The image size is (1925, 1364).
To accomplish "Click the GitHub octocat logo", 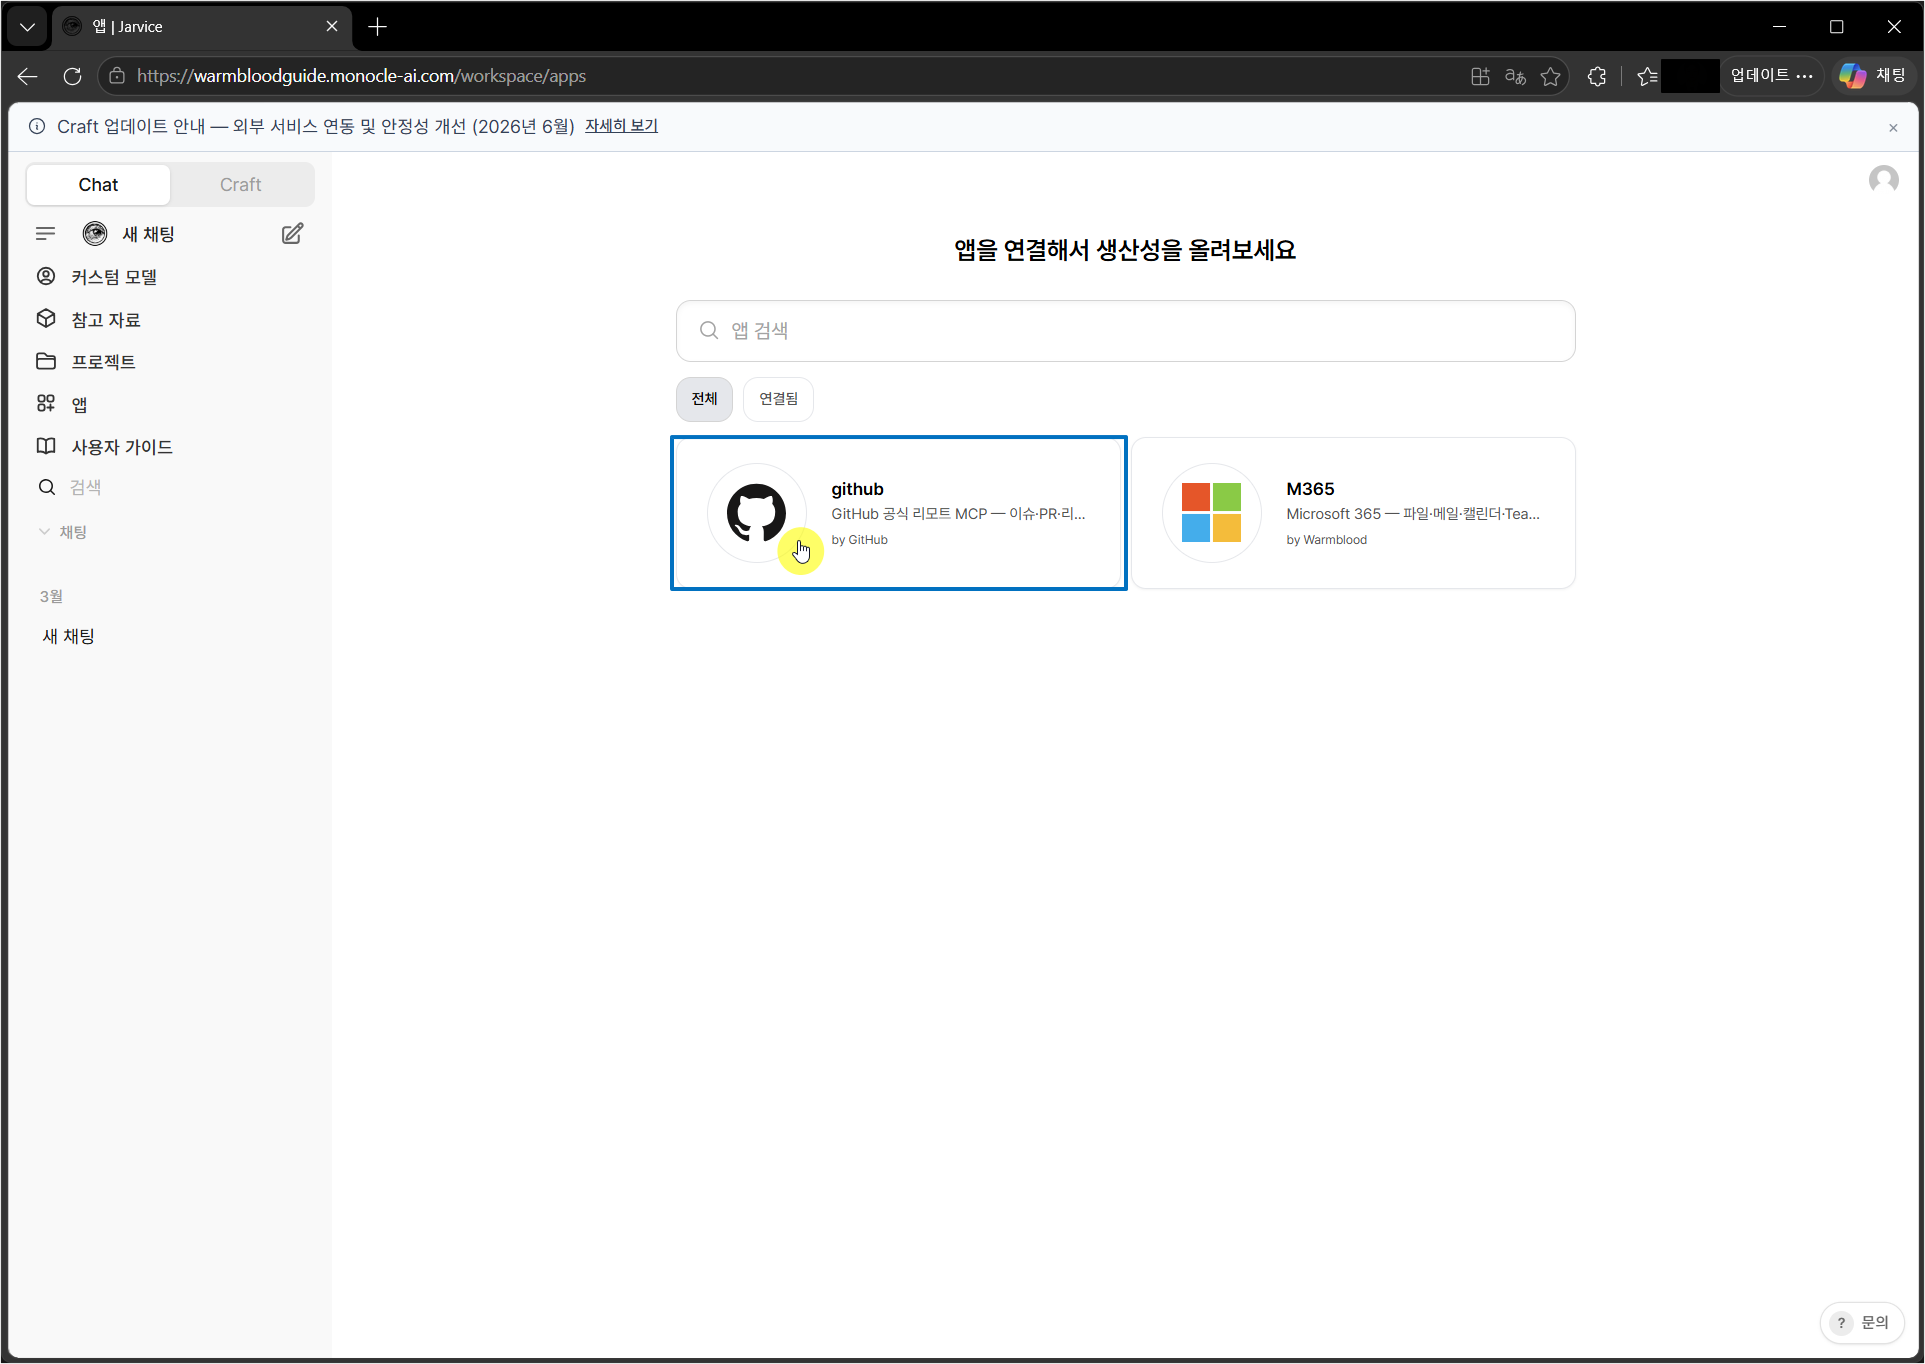I will click(x=756, y=513).
